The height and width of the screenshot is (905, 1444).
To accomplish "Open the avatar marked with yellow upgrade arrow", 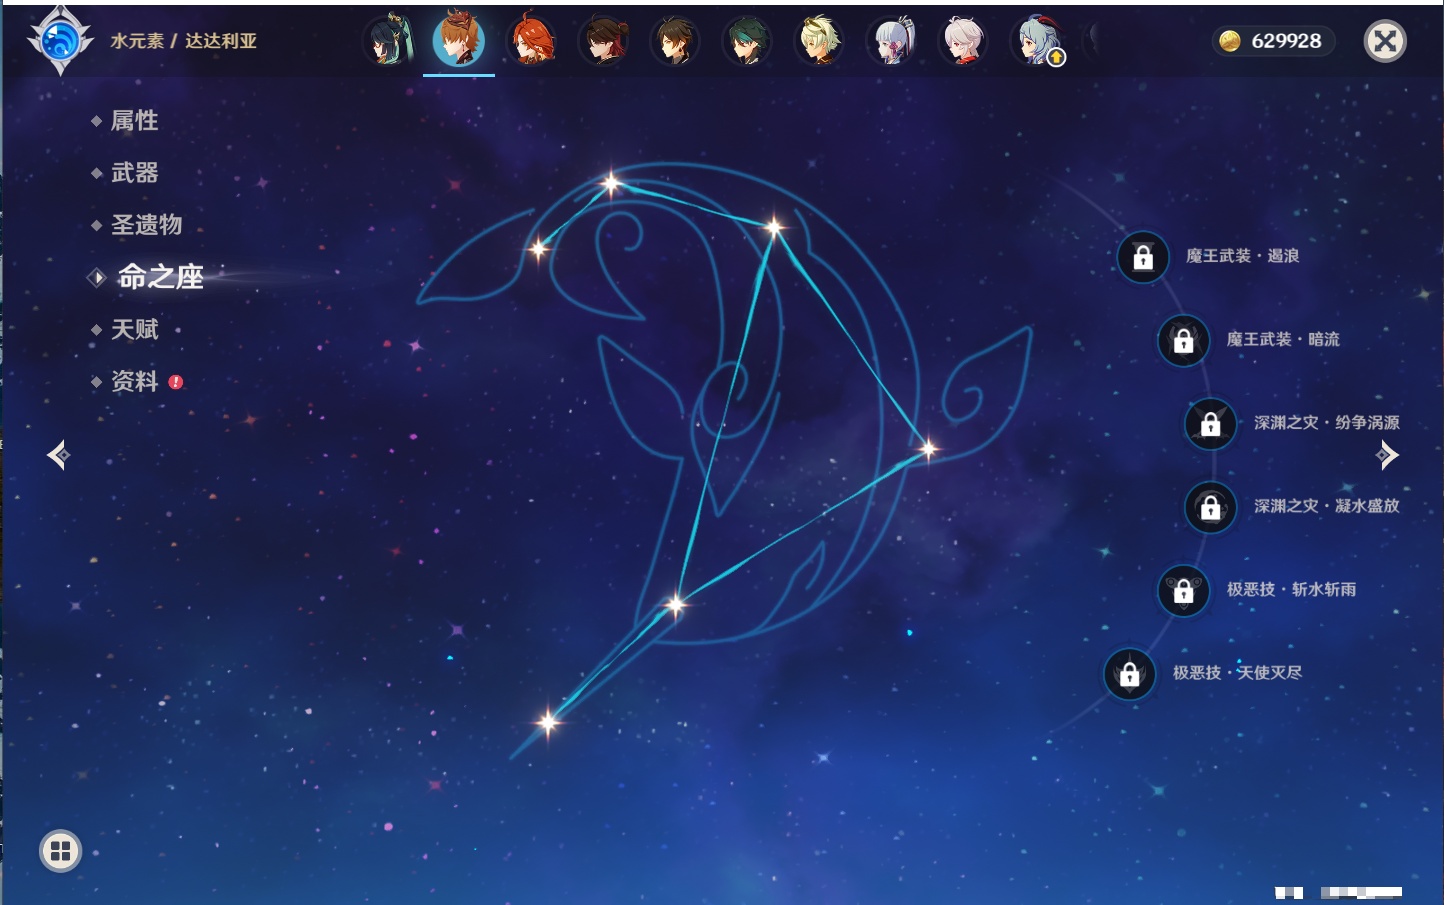I will pos(1038,41).
